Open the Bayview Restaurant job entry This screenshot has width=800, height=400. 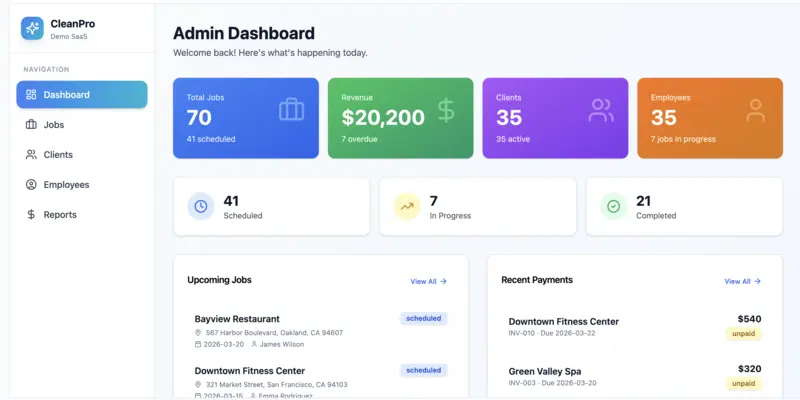pos(237,319)
